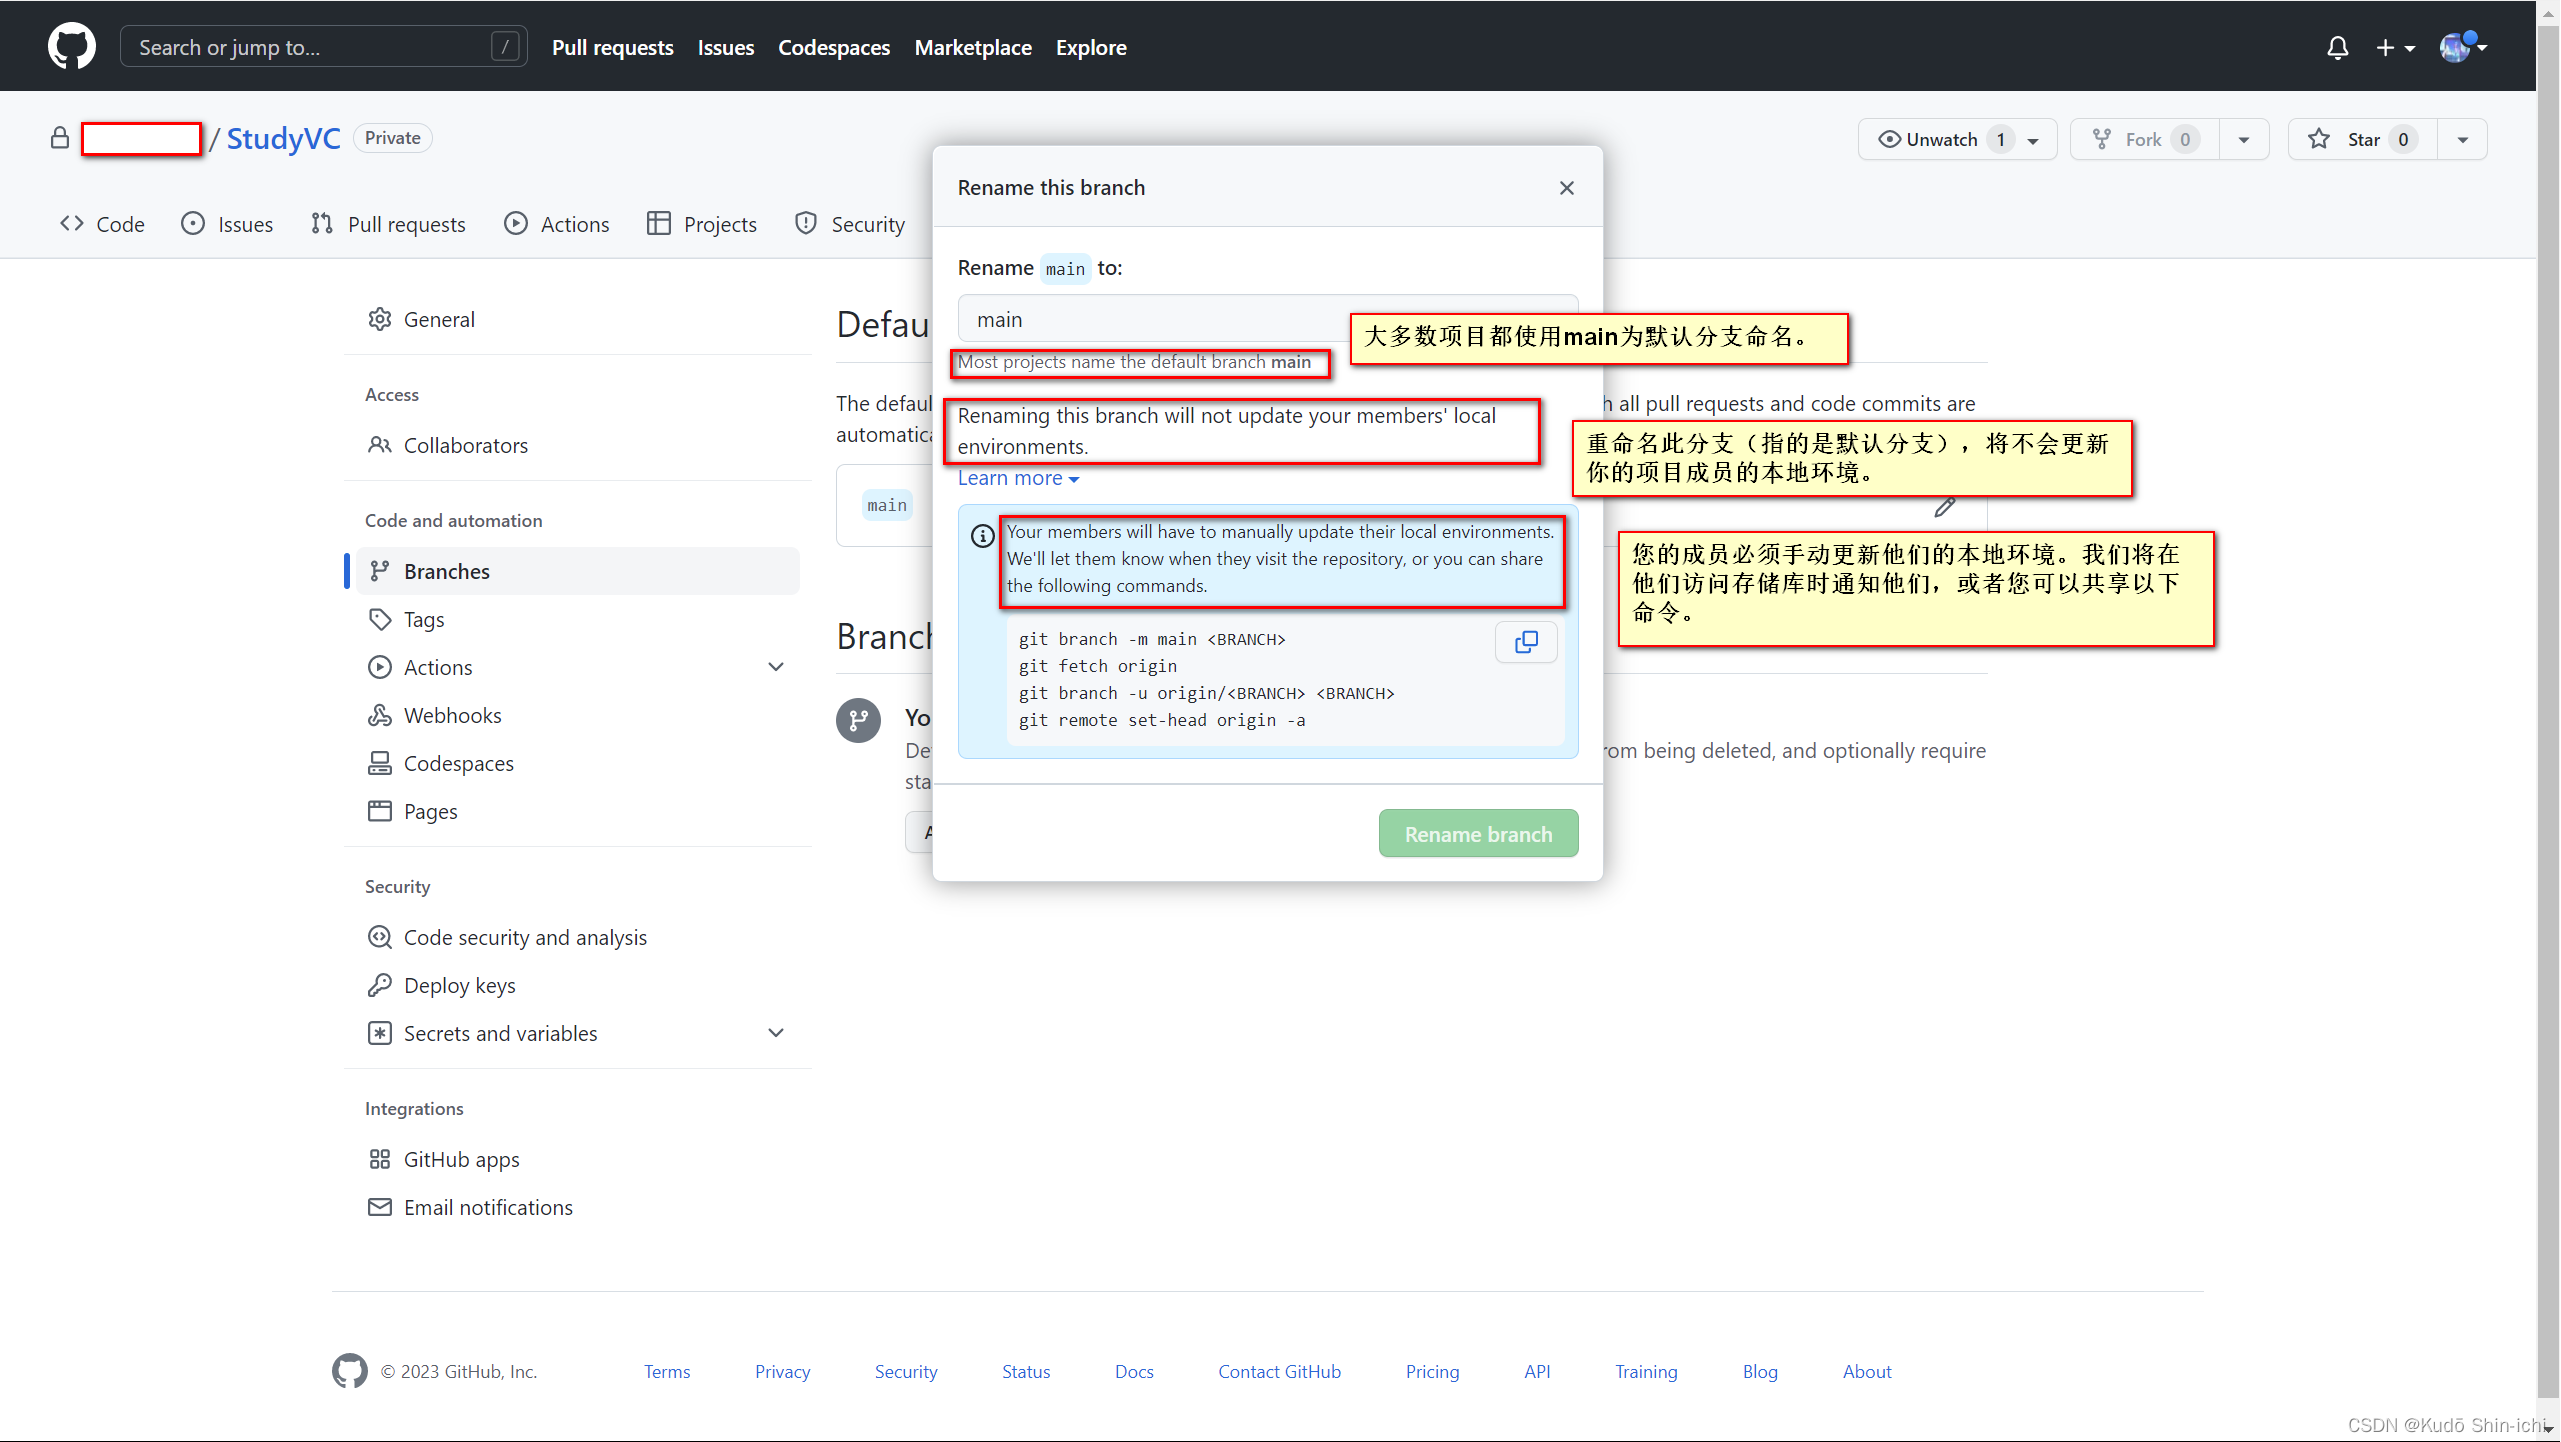Open the Training footer link

pyautogui.click(x=1646, y=1371)
